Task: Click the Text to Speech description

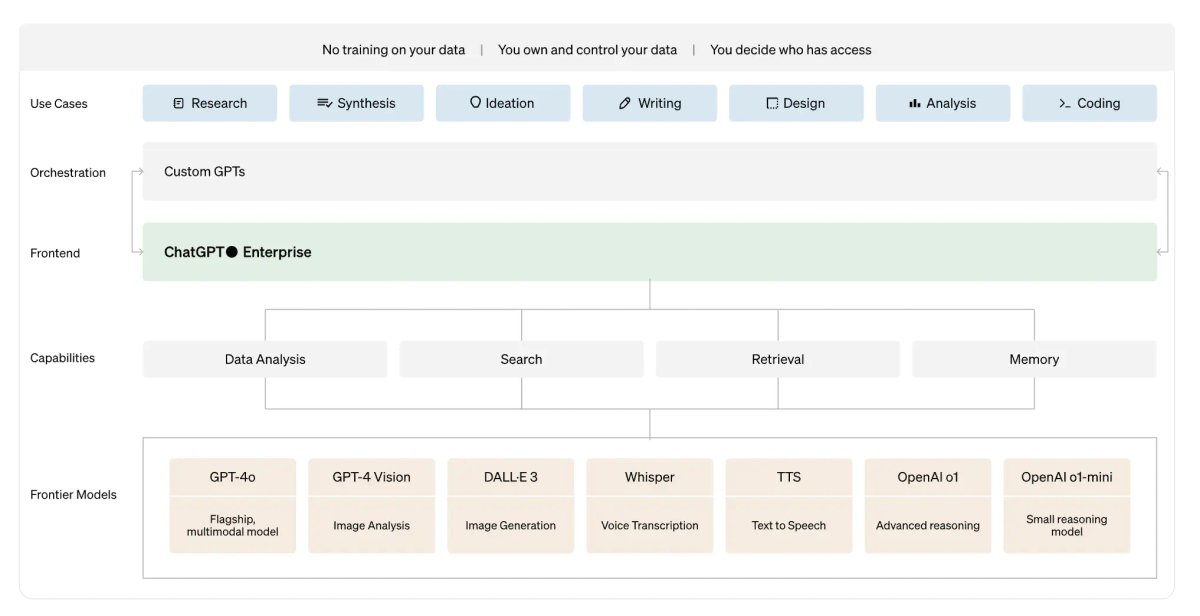Action: 789,525
